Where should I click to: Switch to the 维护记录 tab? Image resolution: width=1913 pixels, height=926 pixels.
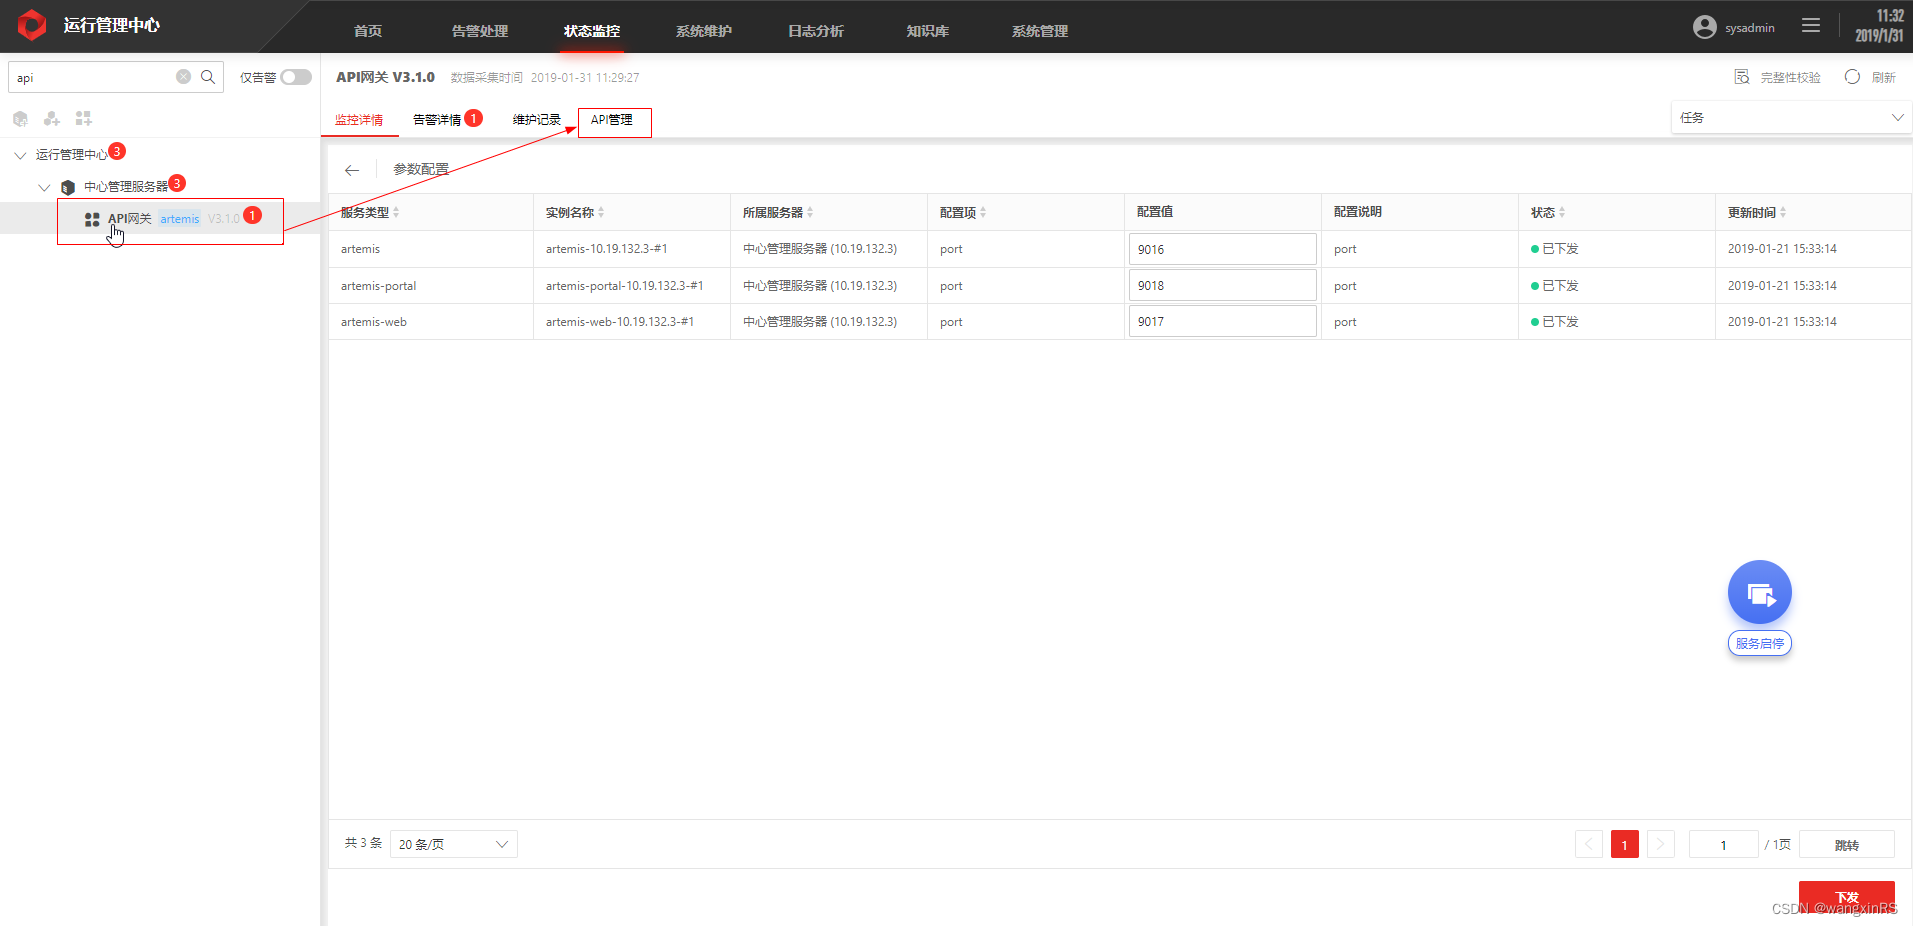[x=537, y=120]
